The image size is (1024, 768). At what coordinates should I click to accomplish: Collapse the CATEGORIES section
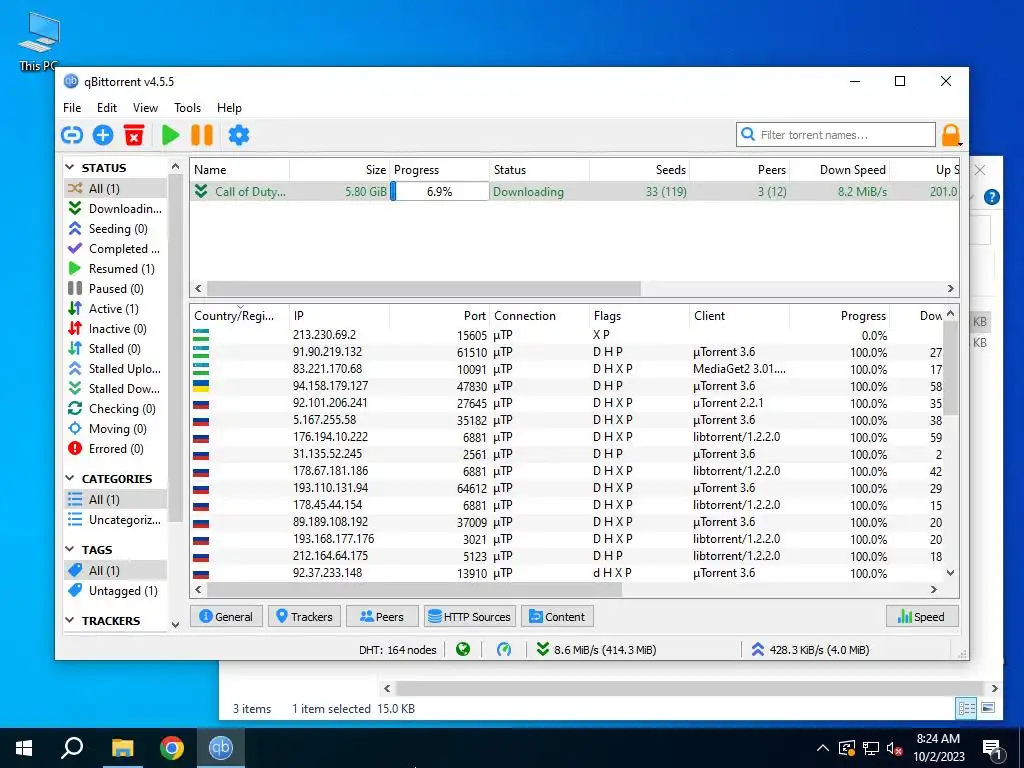pos(70,479)
